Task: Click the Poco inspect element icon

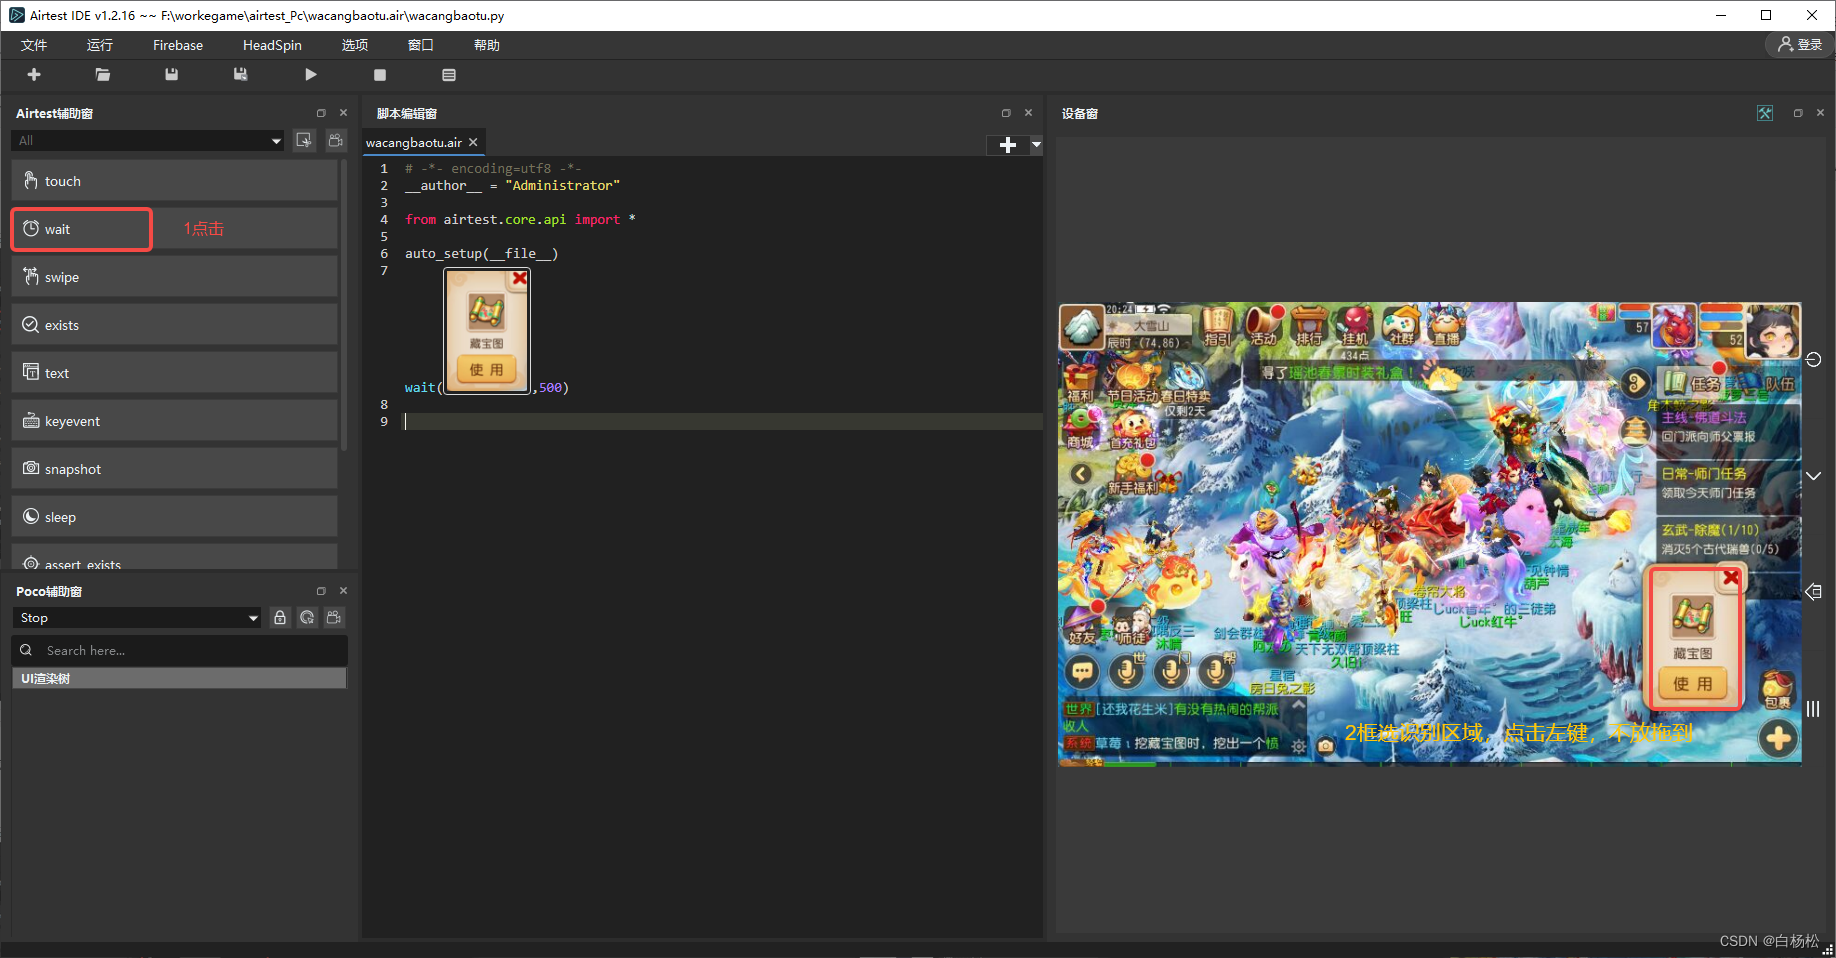Action: tap(307, 618)
